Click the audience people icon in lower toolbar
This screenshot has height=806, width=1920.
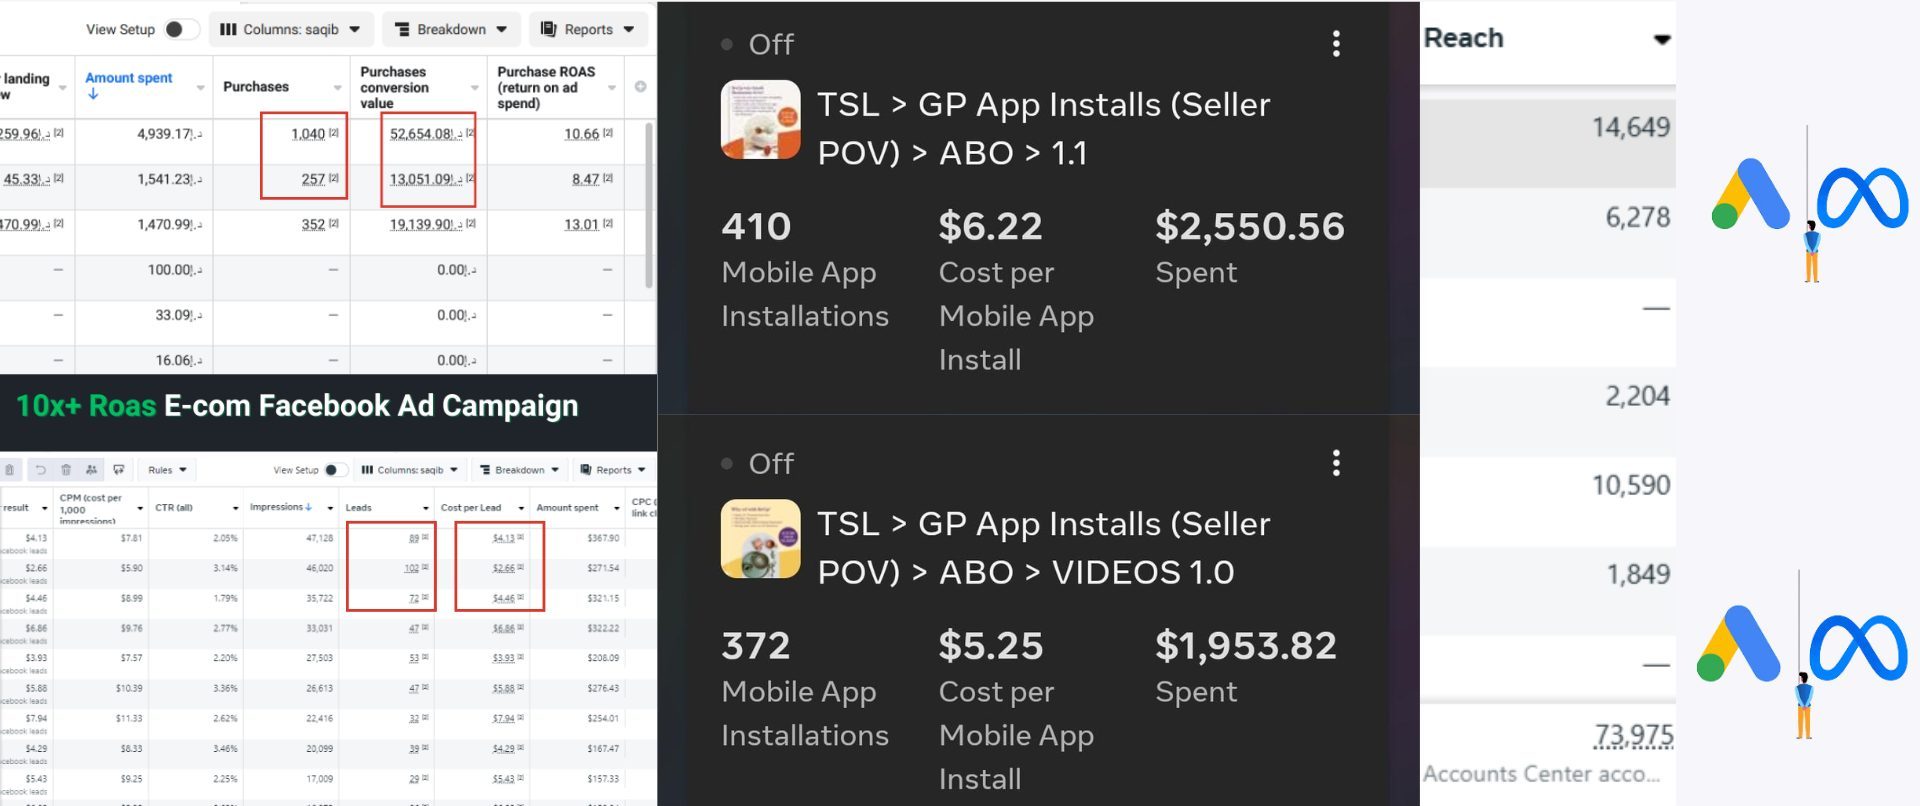91,470
